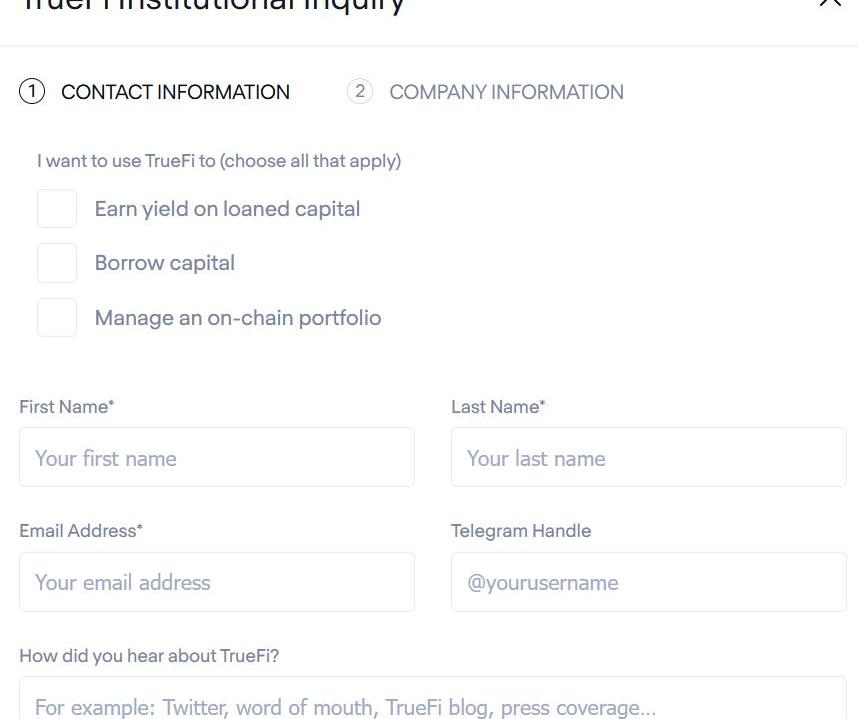Focus the Your last name input field
Screen dimensions: 858x719
[x=648, y=457]
